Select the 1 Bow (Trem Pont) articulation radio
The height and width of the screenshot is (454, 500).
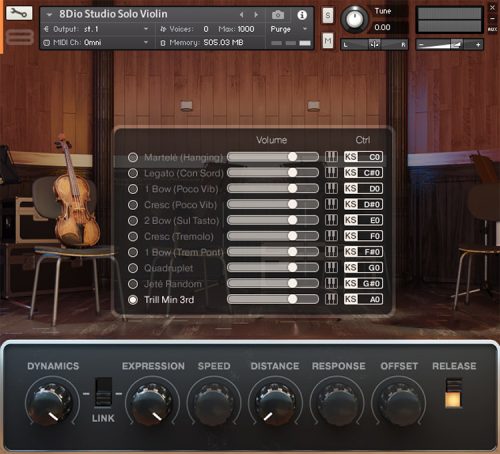[x=133, y=252]
